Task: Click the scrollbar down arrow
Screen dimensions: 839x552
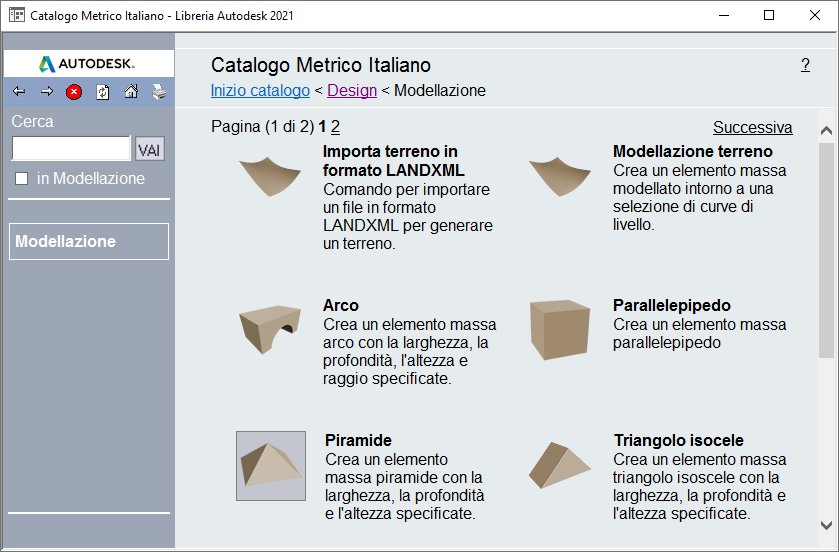Action: point(826,524)
